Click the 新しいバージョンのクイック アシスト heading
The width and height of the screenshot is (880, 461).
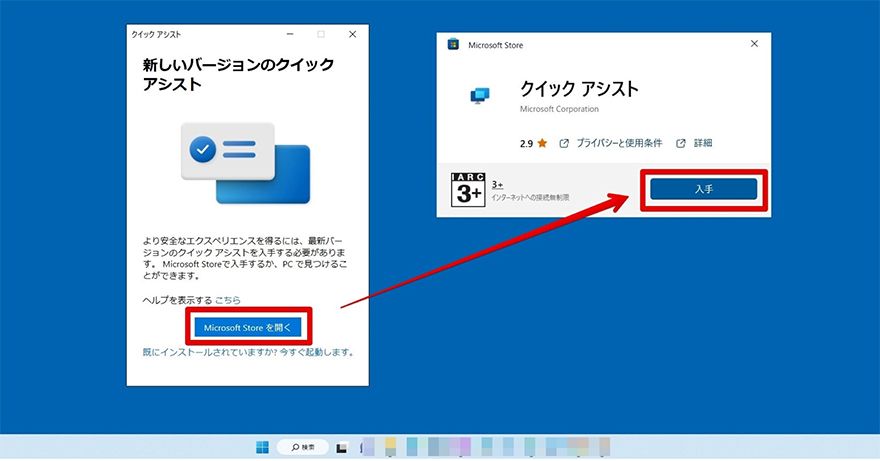(238, 74)
